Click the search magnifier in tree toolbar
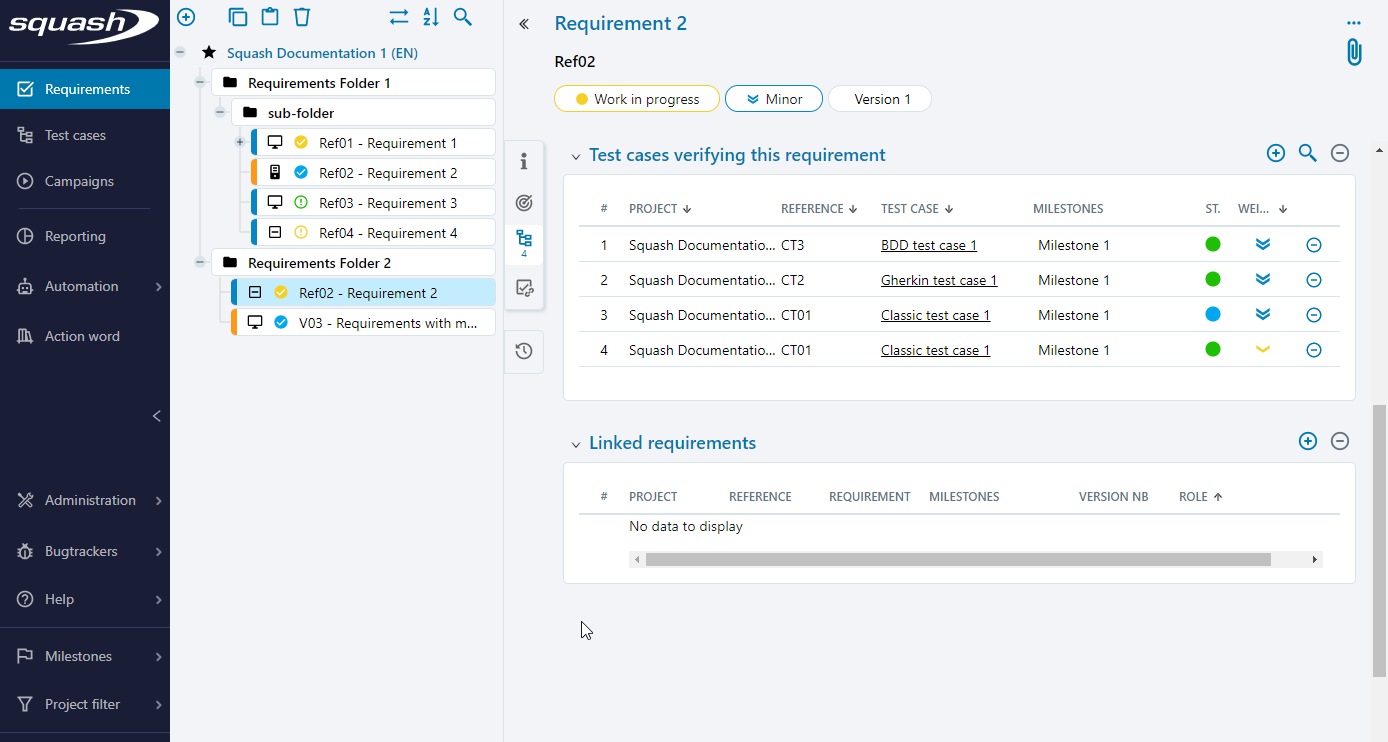 (x=462, y=17)
